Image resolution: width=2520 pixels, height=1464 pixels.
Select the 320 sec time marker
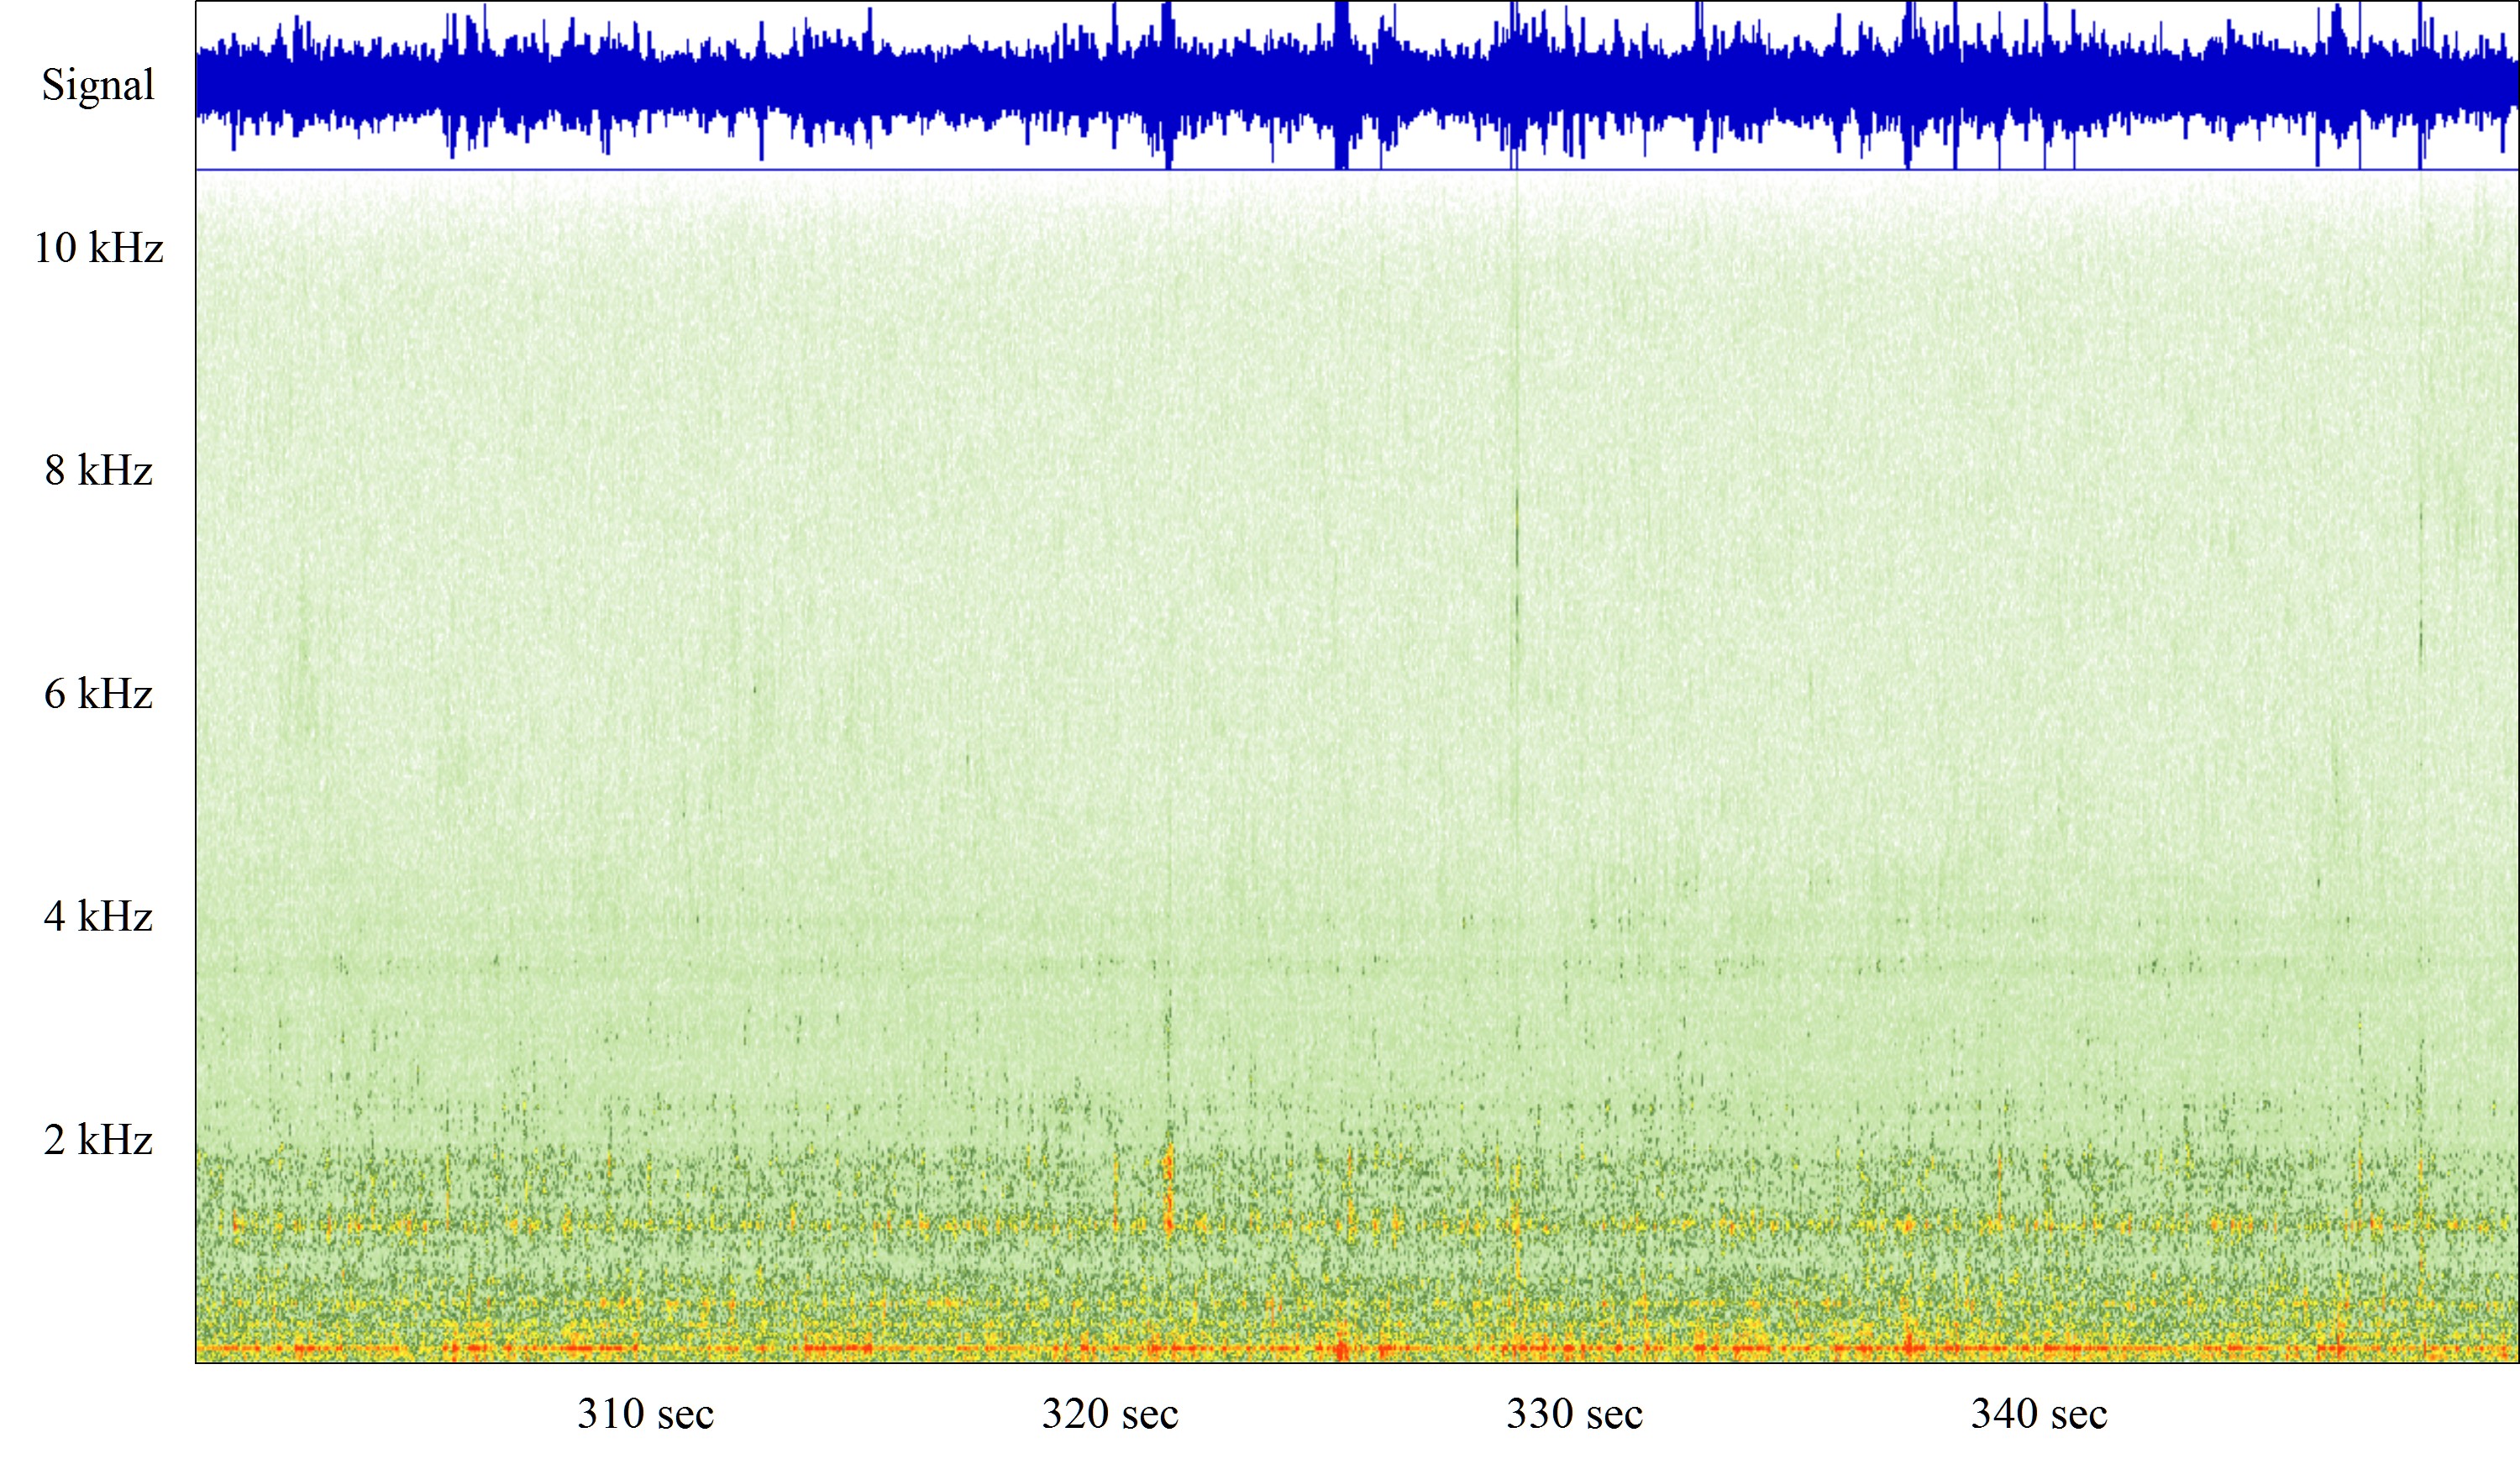coord(1110,1414)
